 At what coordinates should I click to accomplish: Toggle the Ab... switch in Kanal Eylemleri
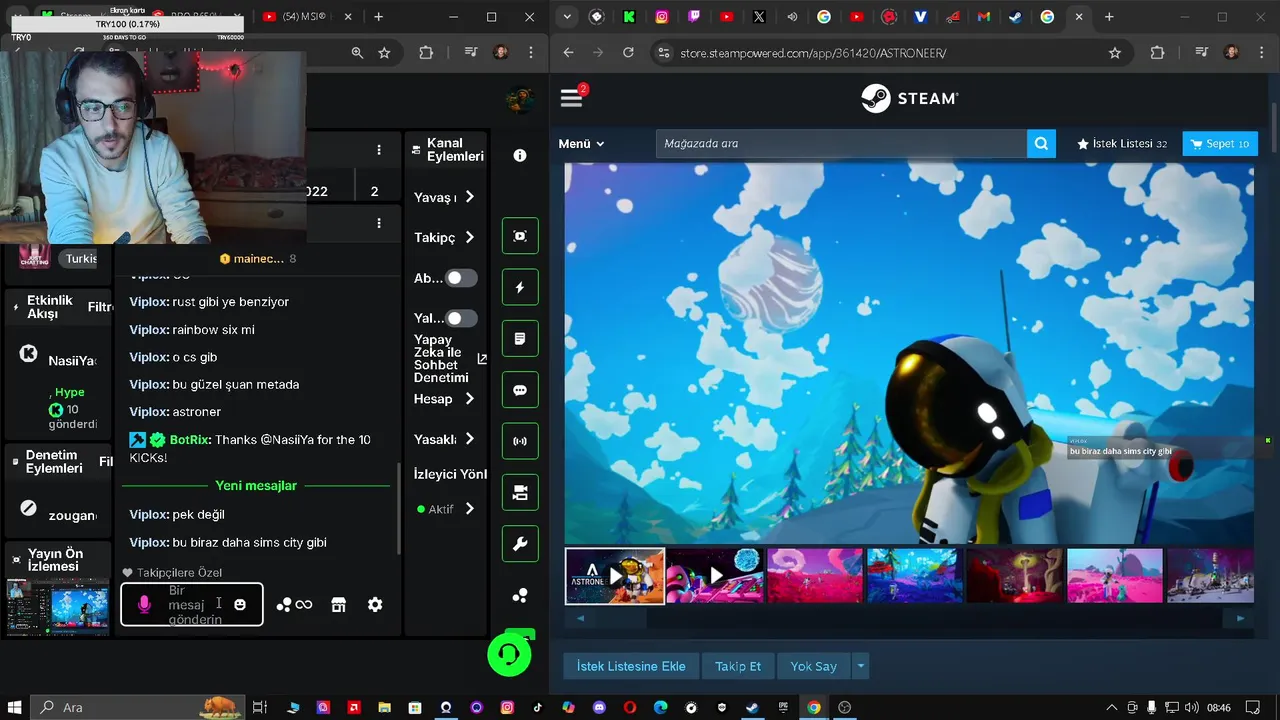[460, 278]
